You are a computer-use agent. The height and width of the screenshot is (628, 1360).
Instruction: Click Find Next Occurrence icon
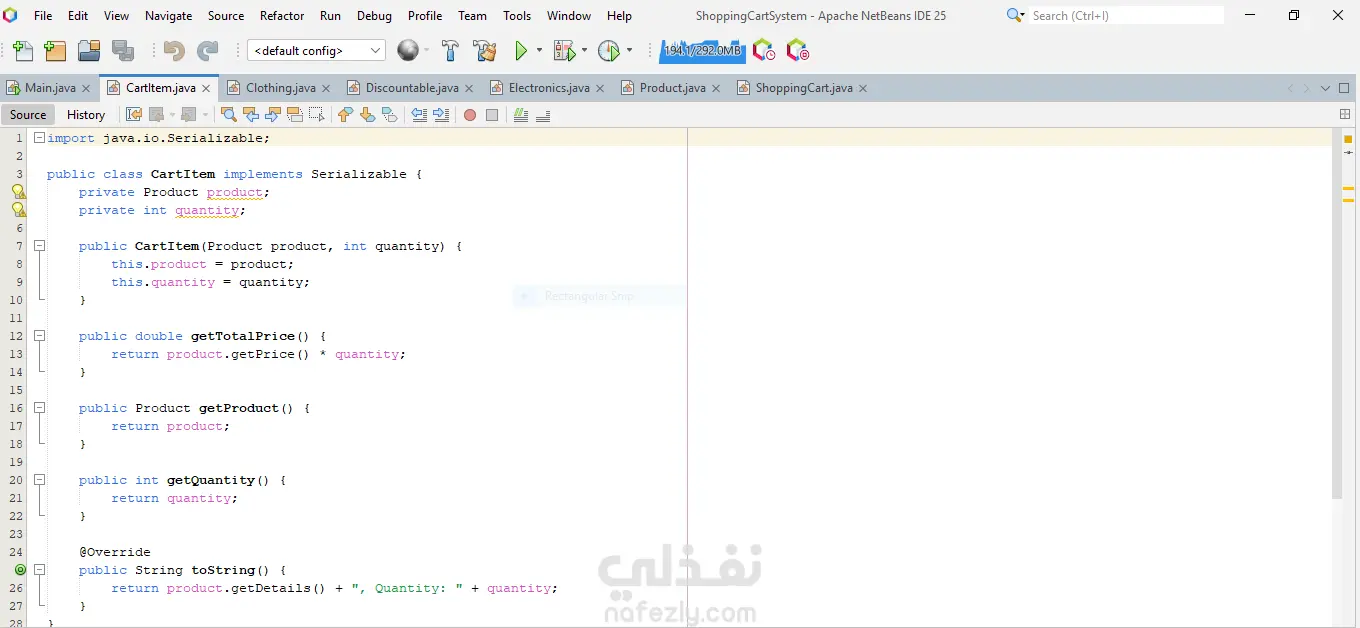pos(273,115)
